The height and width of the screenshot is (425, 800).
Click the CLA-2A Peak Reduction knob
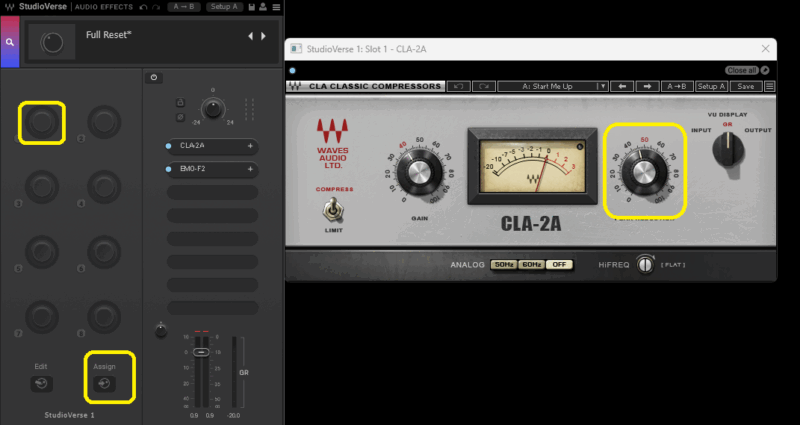(644, 171)
